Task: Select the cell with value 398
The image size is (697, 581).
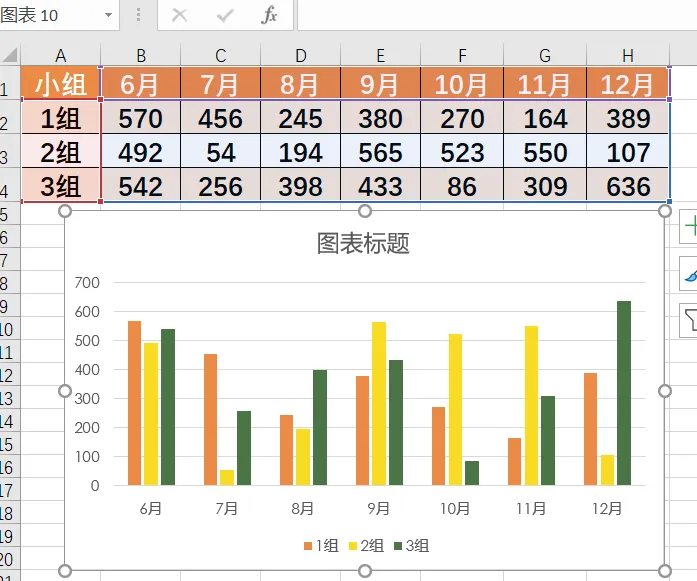Action: coord(300,185)
